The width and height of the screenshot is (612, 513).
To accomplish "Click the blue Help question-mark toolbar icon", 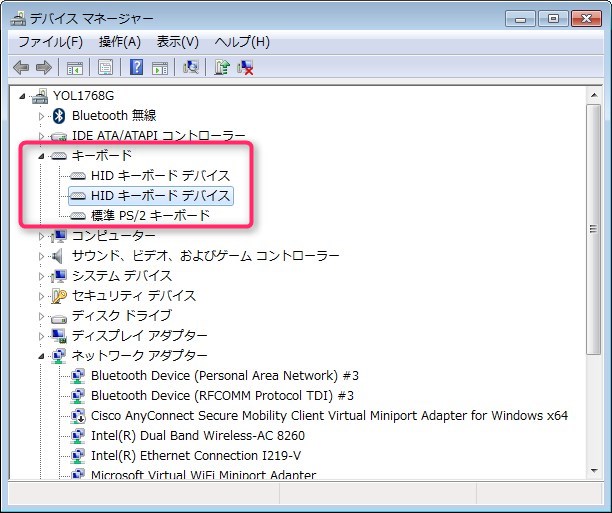I will tap(136, 67).
